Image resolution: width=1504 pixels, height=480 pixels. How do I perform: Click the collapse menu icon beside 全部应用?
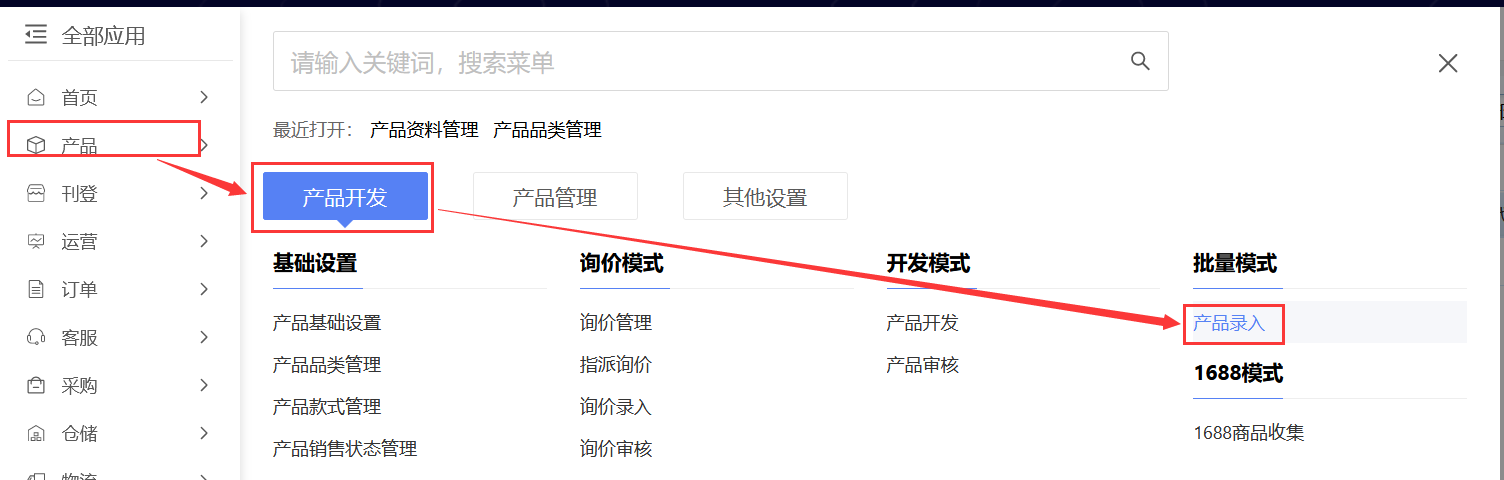(36, 36)
